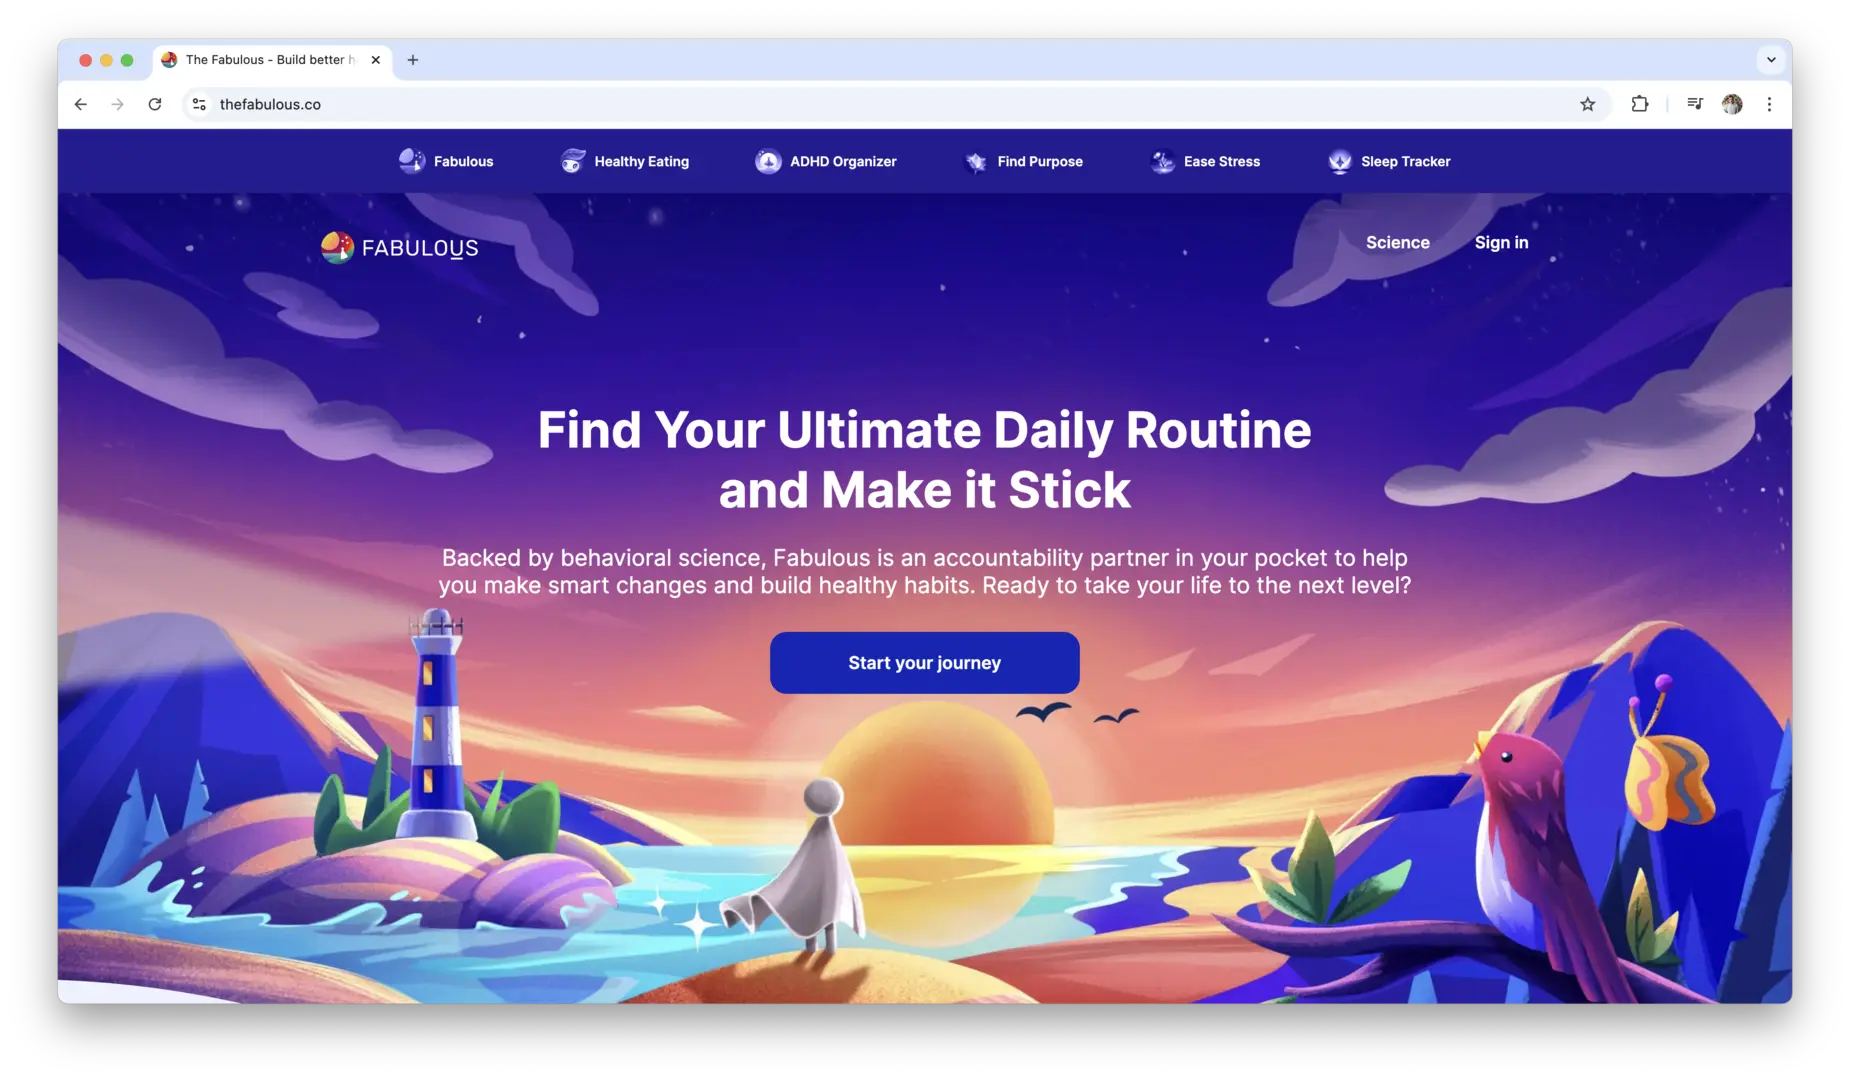This screenshot has height=1080, width=1850.
Task: Click the Find Purpose icon
Action: tap(975, 161)
